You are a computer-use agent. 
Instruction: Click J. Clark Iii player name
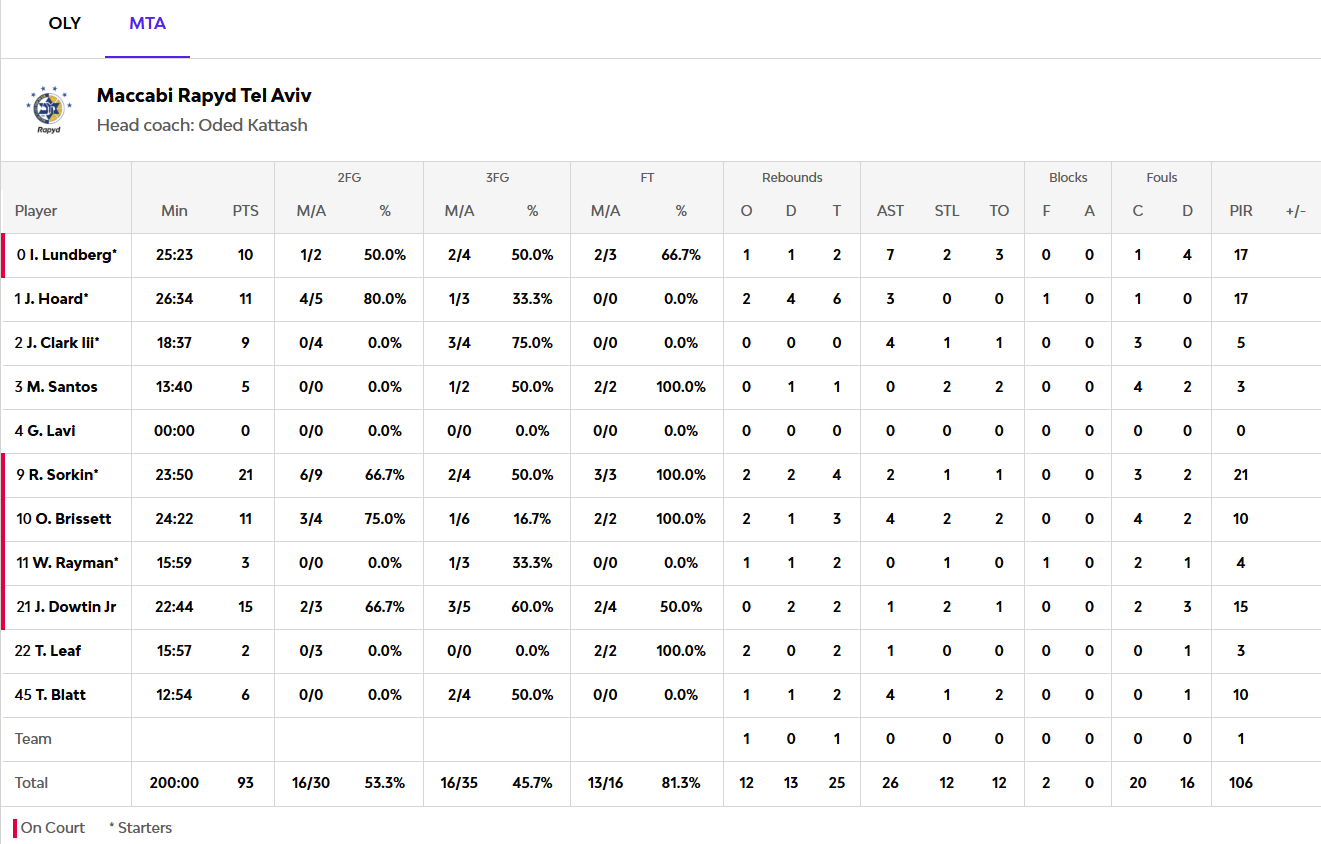pos(62,343)
